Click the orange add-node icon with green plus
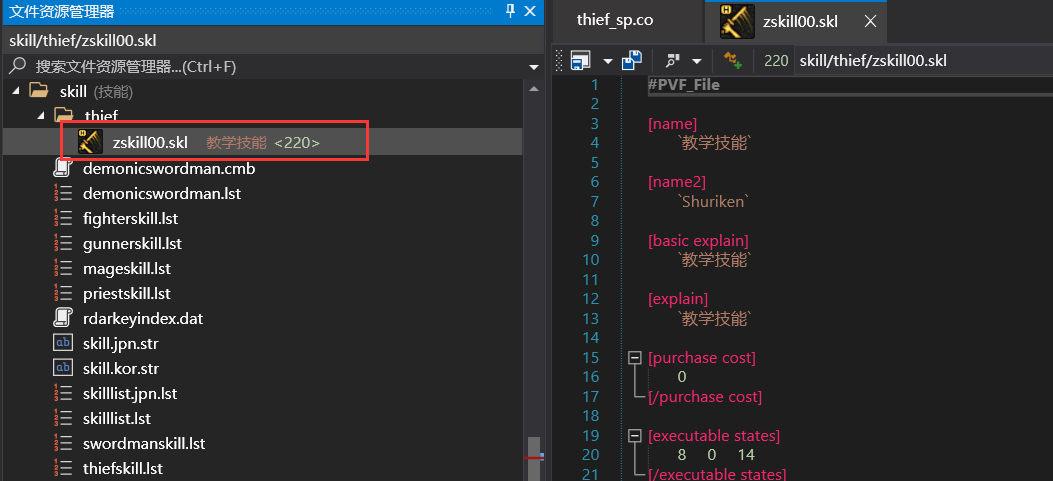The height and width of the screenshot is (481, 1053). pos(733,60)
